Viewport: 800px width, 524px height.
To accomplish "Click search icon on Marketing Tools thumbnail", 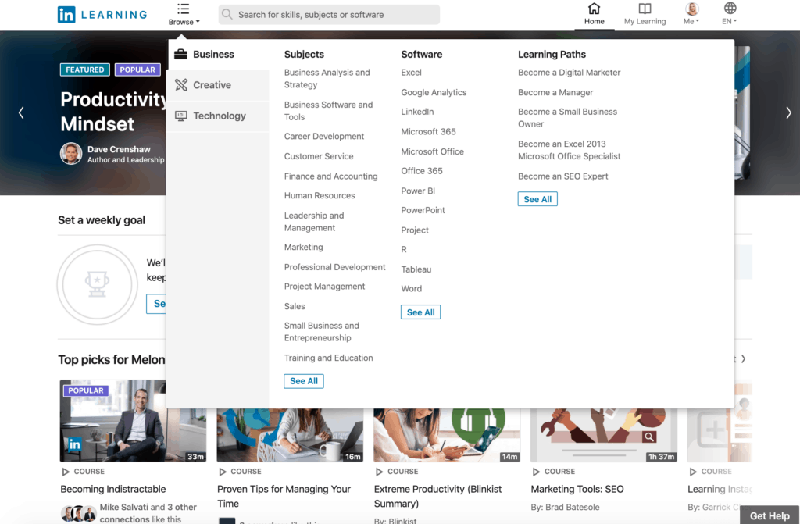I will 648,437.
